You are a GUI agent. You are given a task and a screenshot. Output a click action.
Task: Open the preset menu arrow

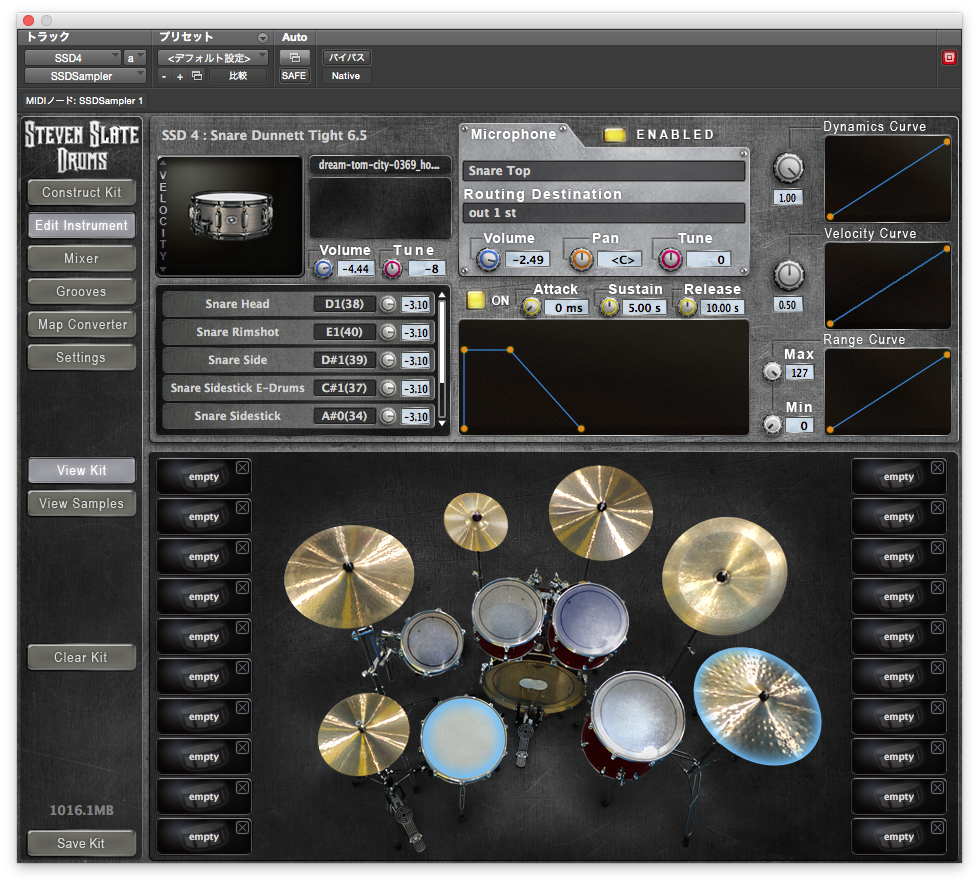coord(262,37)
